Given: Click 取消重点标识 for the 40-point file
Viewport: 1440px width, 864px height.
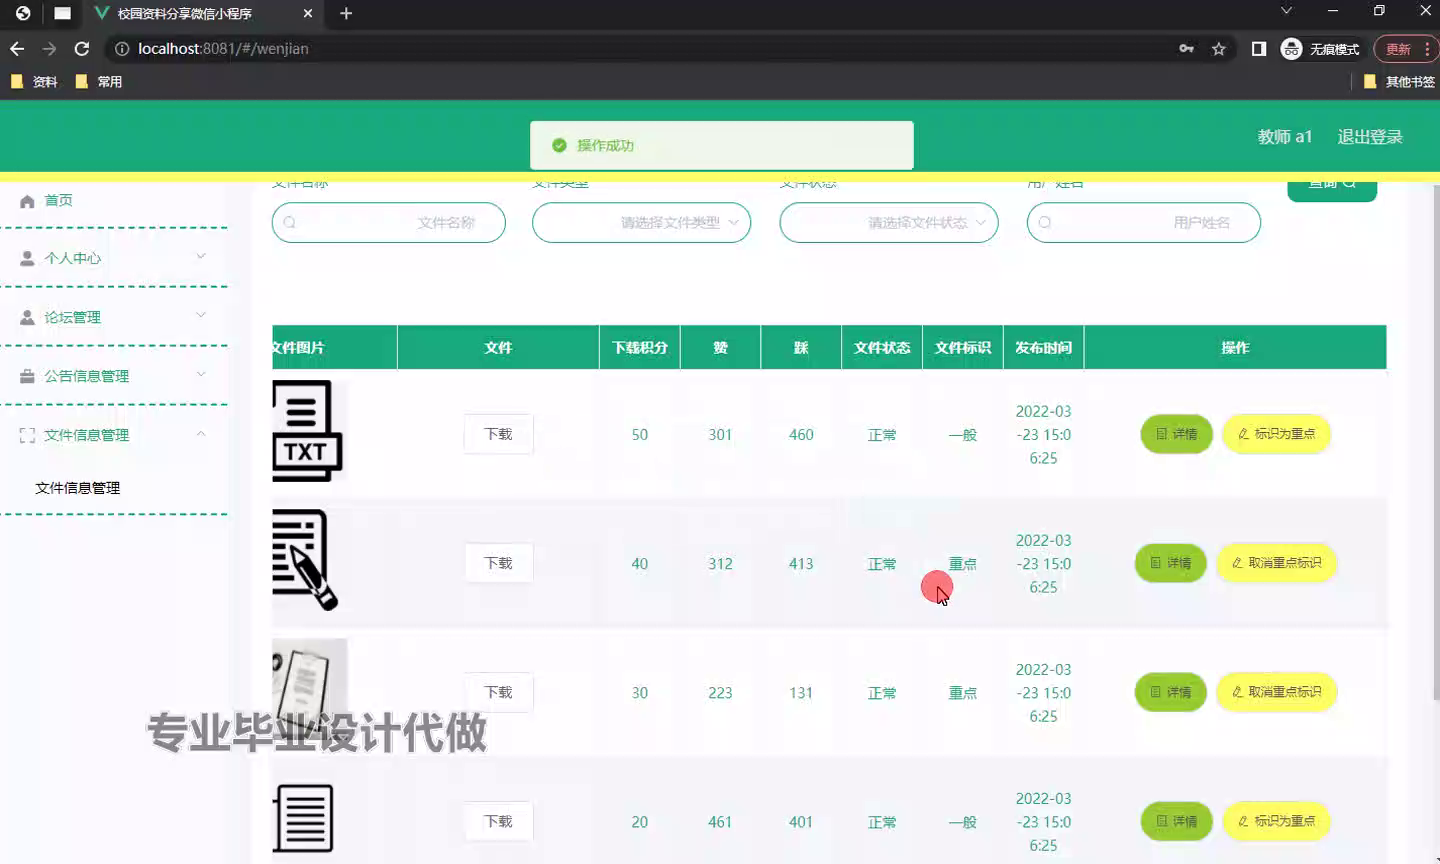Looking at the screenshot, I should point(1276,563).
